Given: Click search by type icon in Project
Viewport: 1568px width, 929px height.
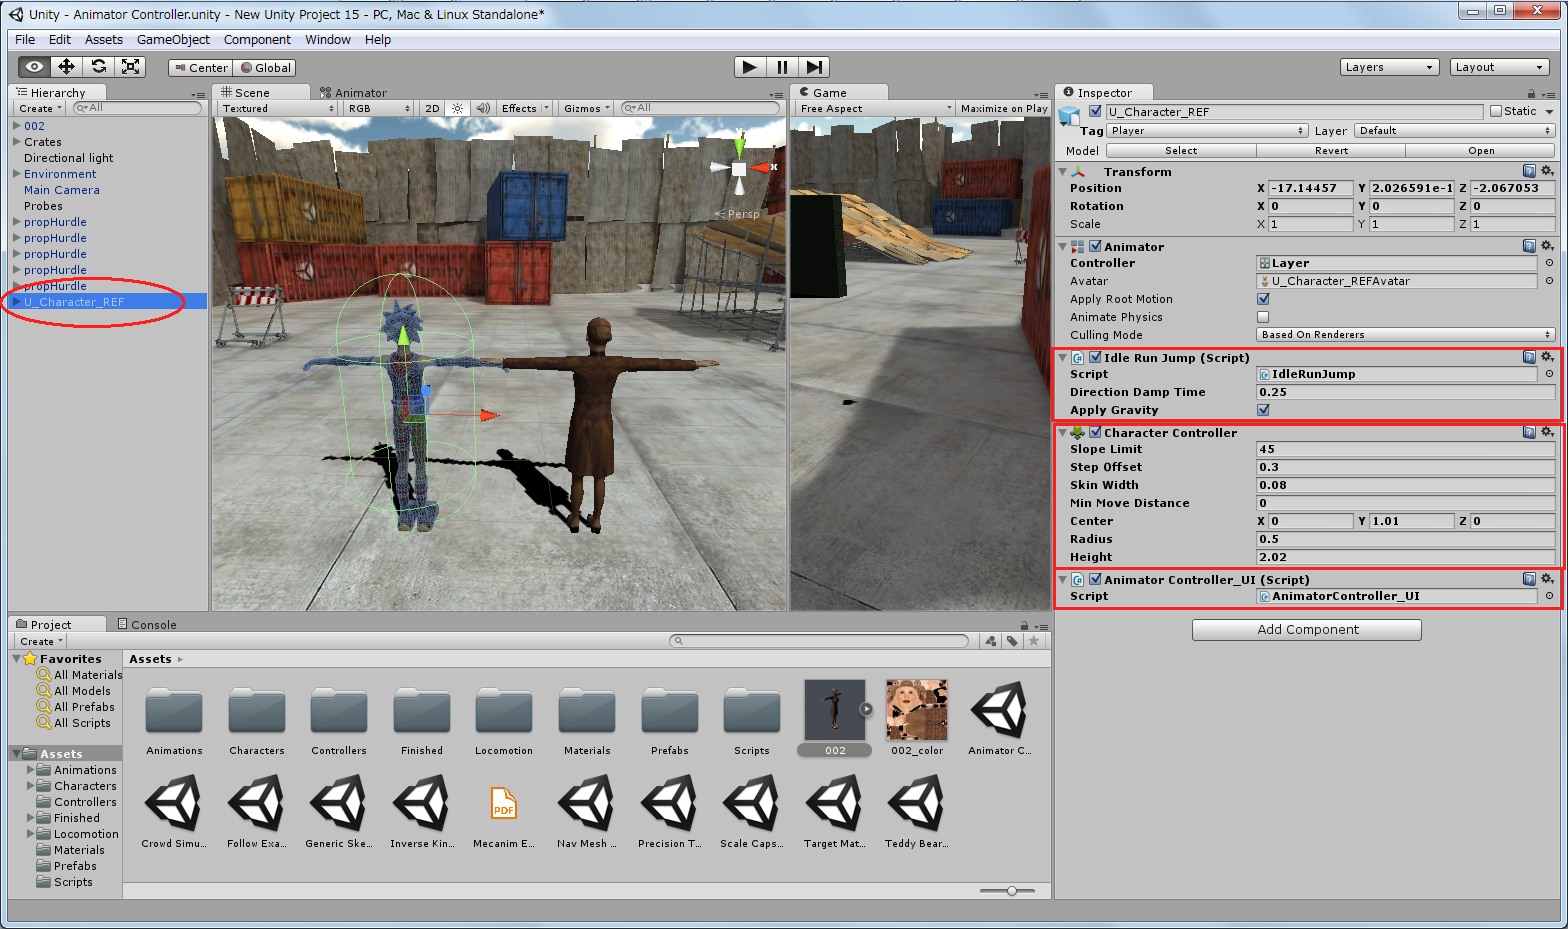Looking at the screenshot, I should [x=990, y=641].
